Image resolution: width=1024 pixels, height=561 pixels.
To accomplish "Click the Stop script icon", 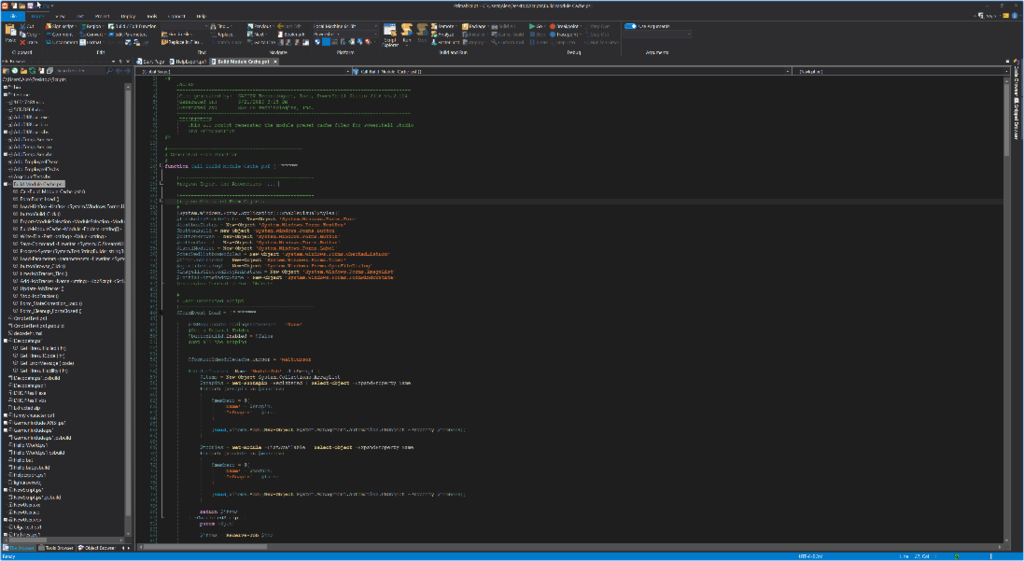I will click(x=422, y=31).
